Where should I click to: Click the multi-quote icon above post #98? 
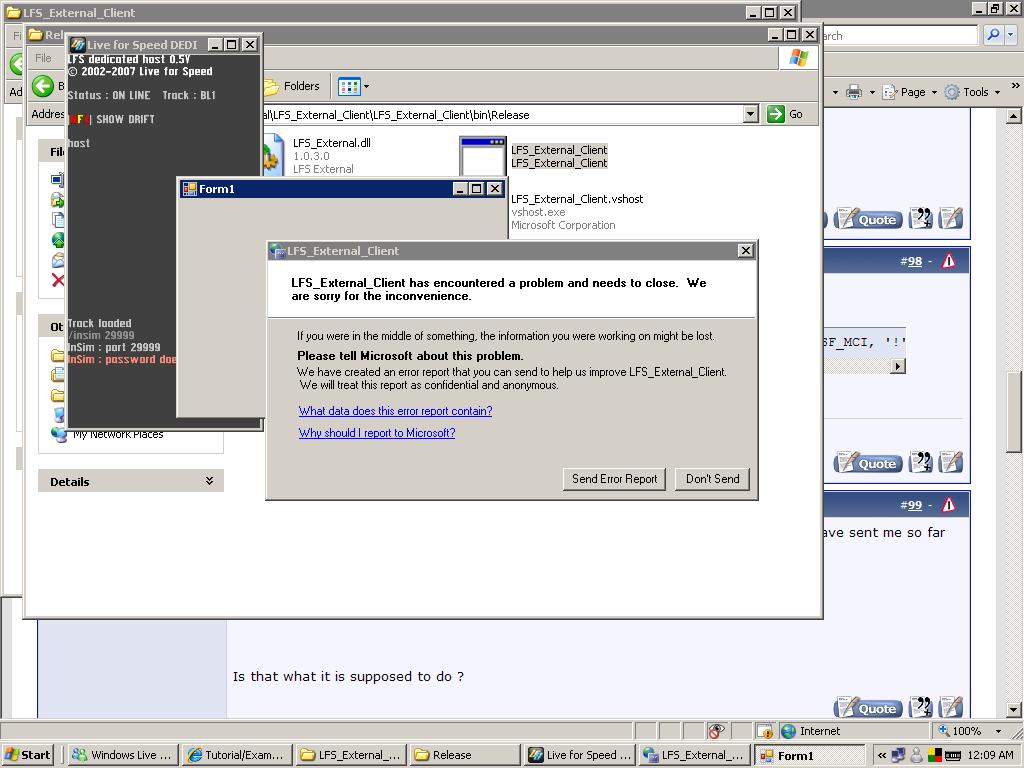921,219
